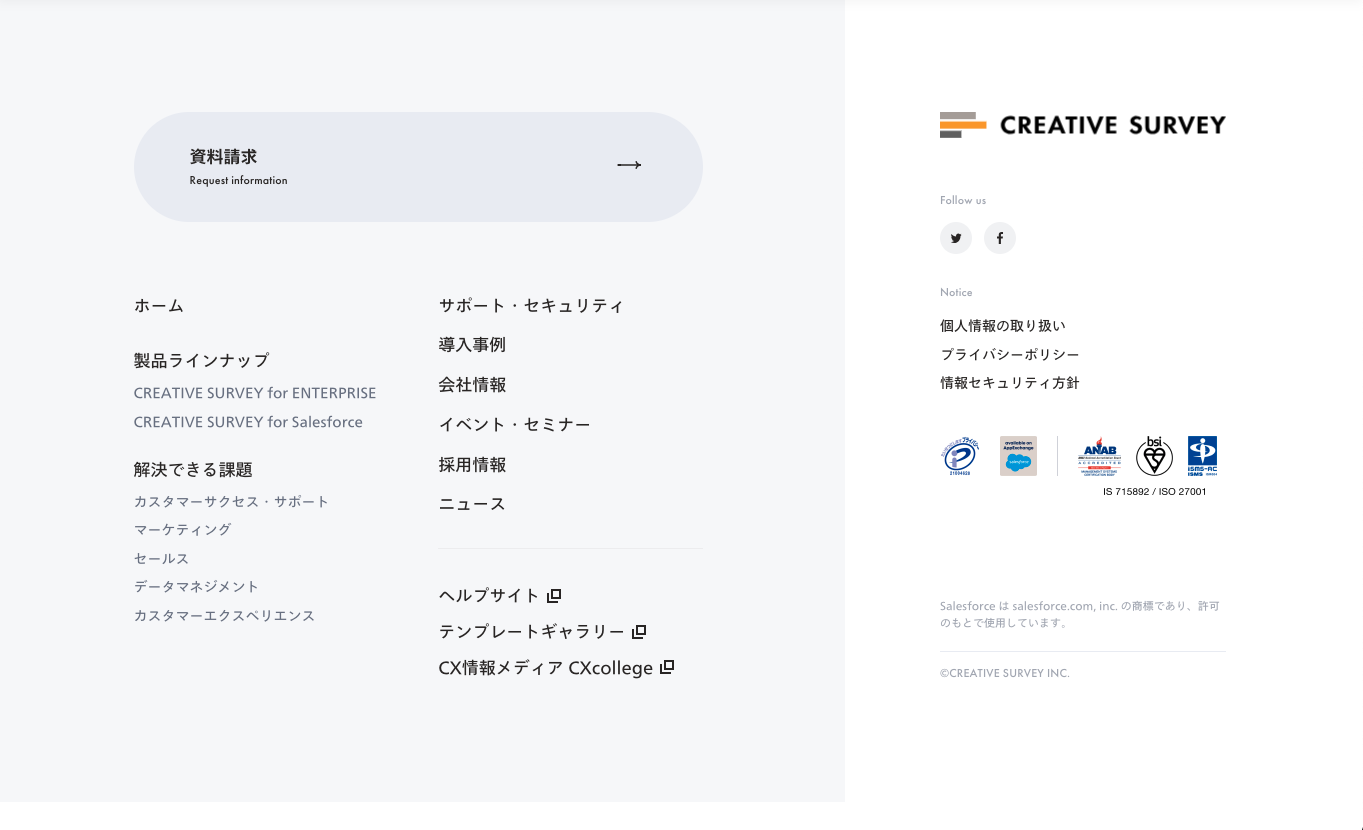The height and width of the screenshot is (830, 1363).
Task: Open CREATIVE SURVEY for Salesforce link
Action: [248, 422]
